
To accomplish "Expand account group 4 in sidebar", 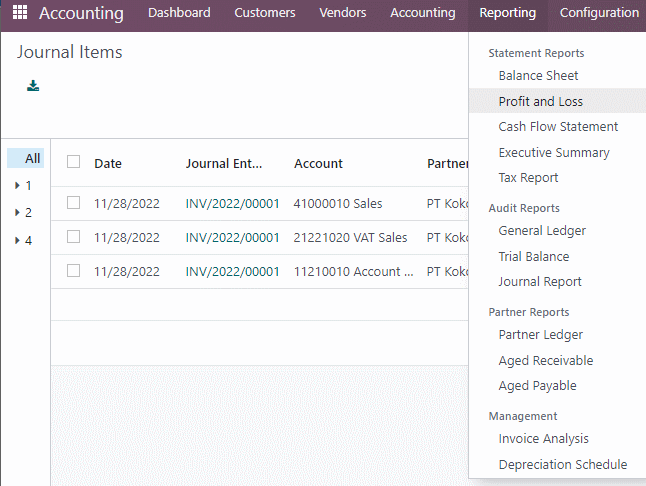I will tap(17, 240).
